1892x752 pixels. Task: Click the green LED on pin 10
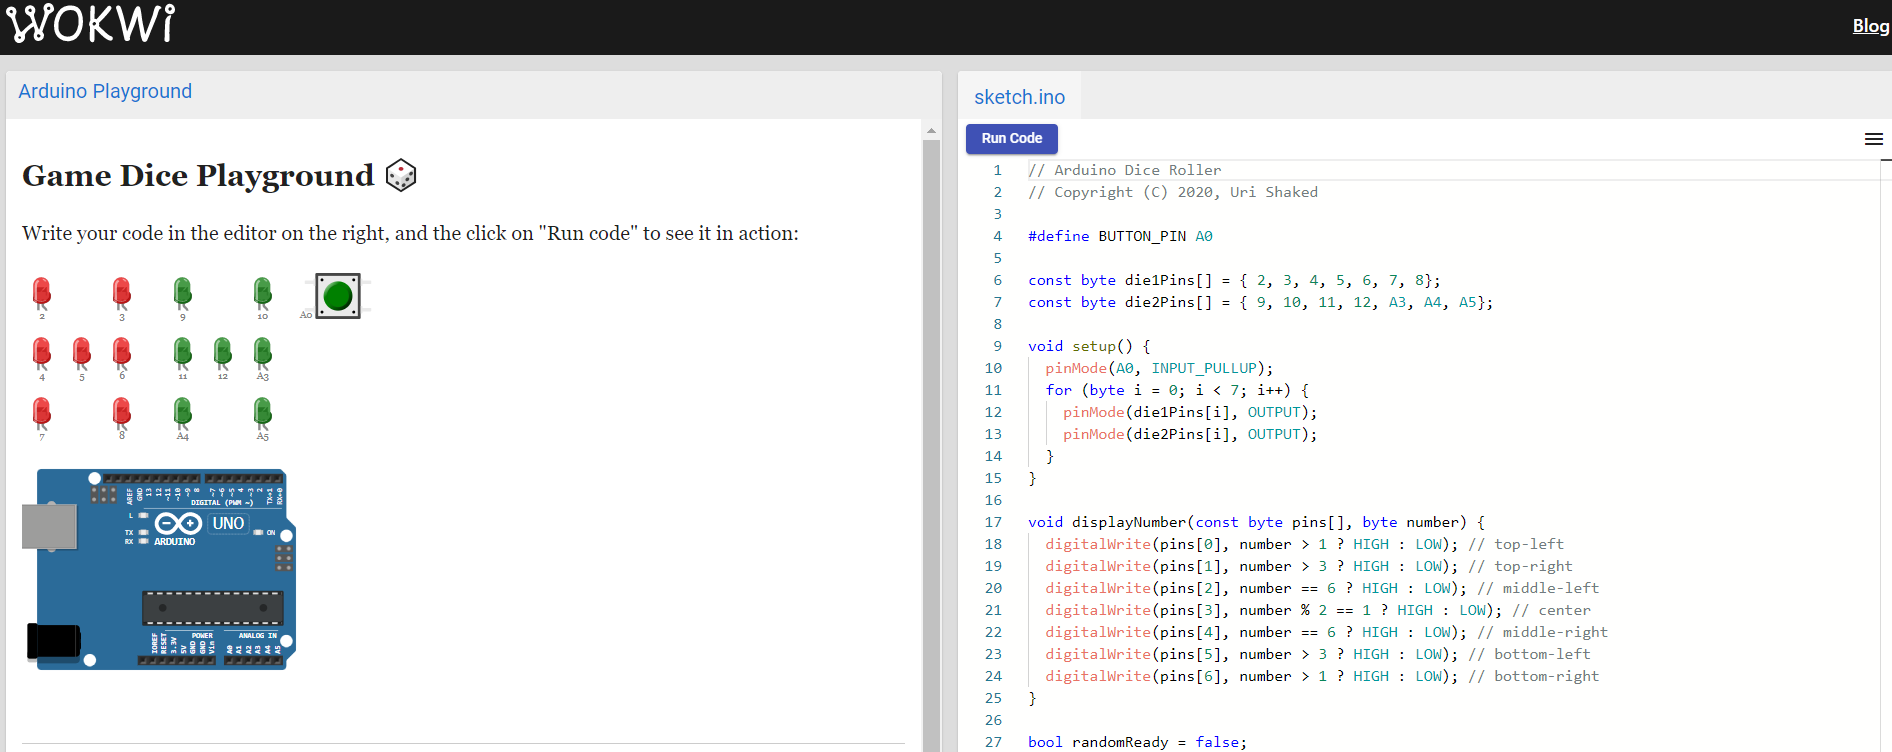[x=262, y=293]
